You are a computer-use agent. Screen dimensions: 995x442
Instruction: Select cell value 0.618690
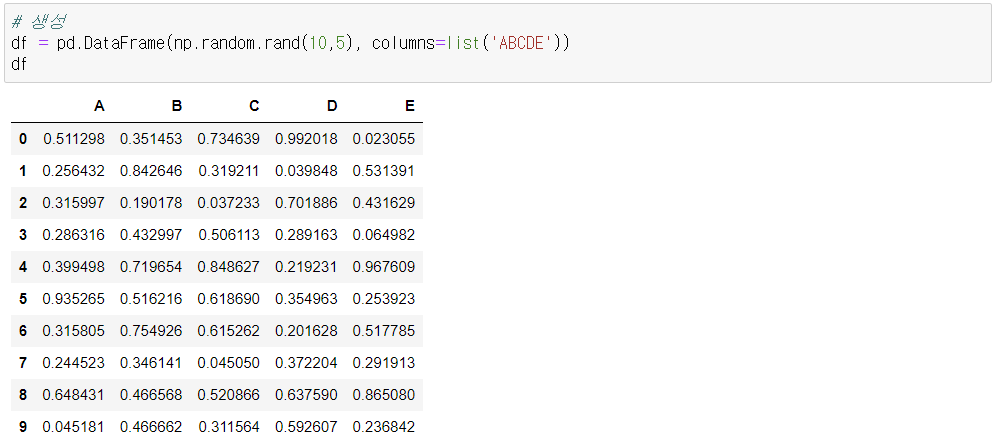click(x=228, y=299)
